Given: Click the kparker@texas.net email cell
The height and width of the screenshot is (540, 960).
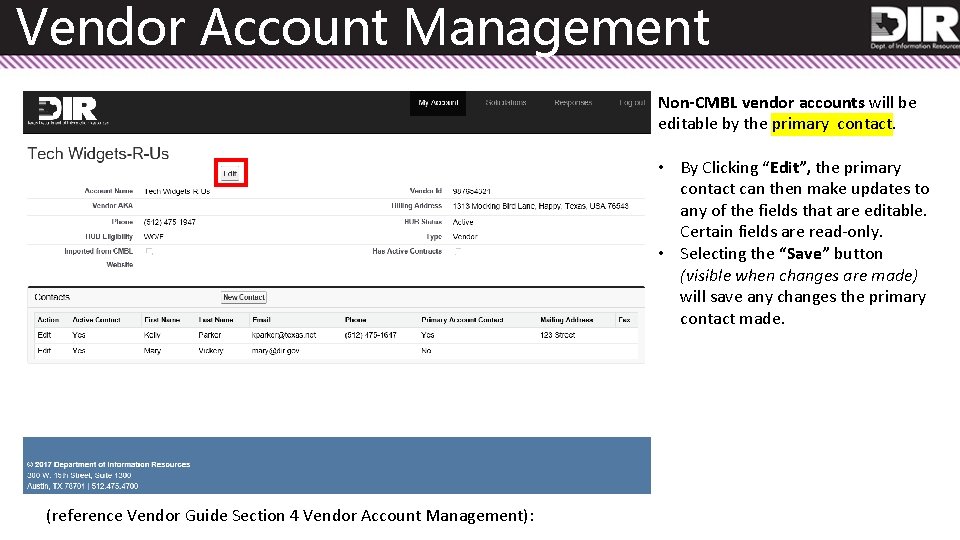Looking at the screenshot, I should 284,336.
